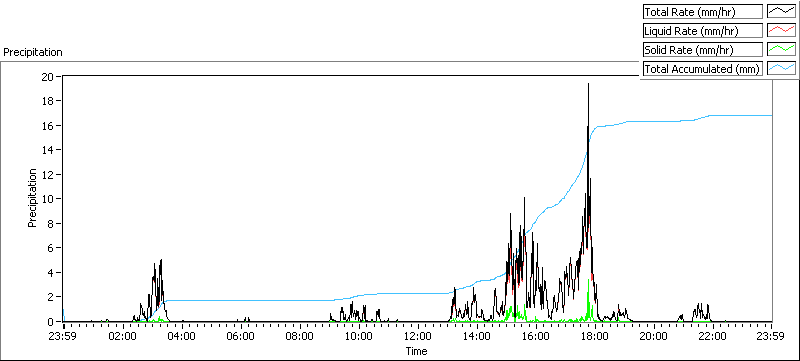Click the Total Accumulated blue line icon
The height and width of the screenshot is (361, 800).
point(782,68)
